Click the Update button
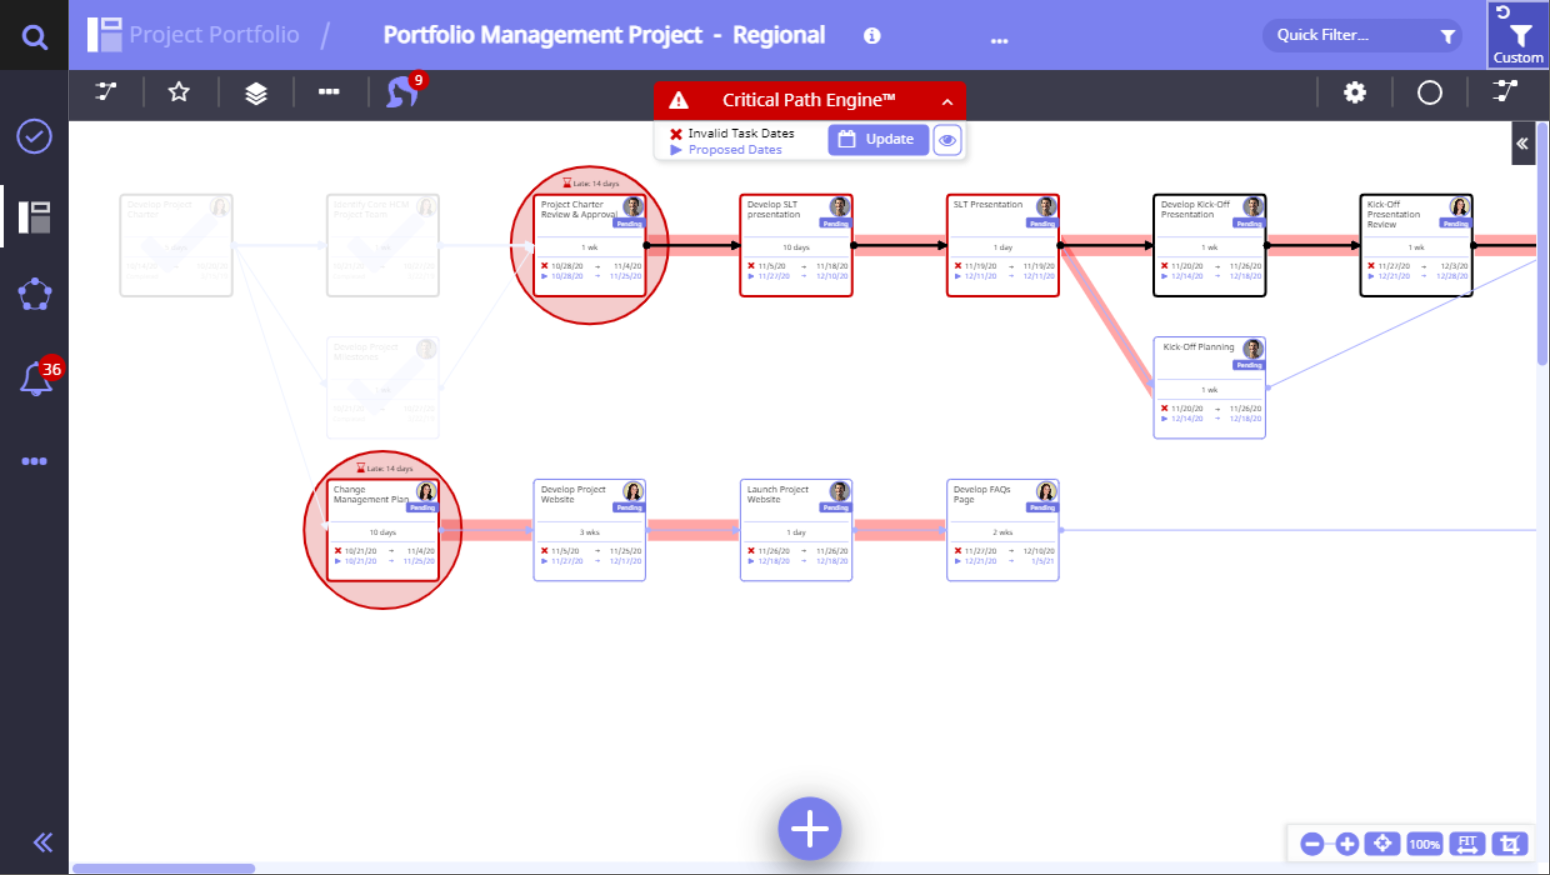This screenshot has height=875, width=1550. tap(877, 140)
